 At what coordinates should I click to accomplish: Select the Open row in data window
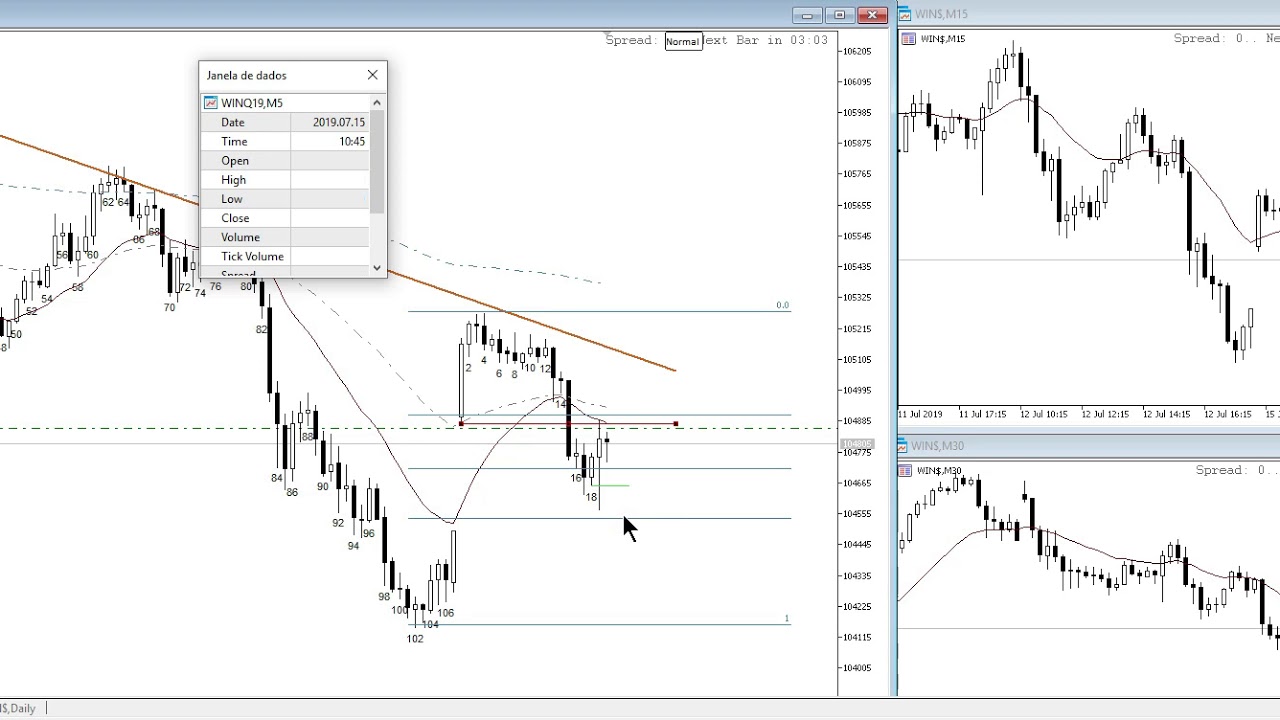point(285,160)
